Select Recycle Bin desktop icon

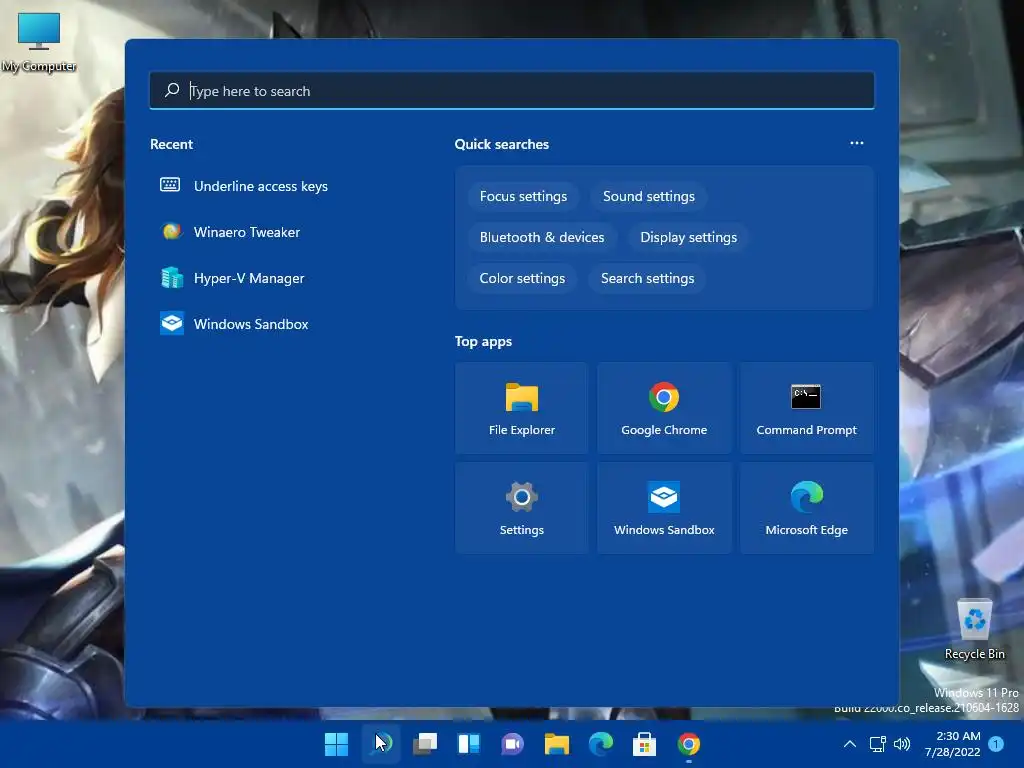pos(974,630)
